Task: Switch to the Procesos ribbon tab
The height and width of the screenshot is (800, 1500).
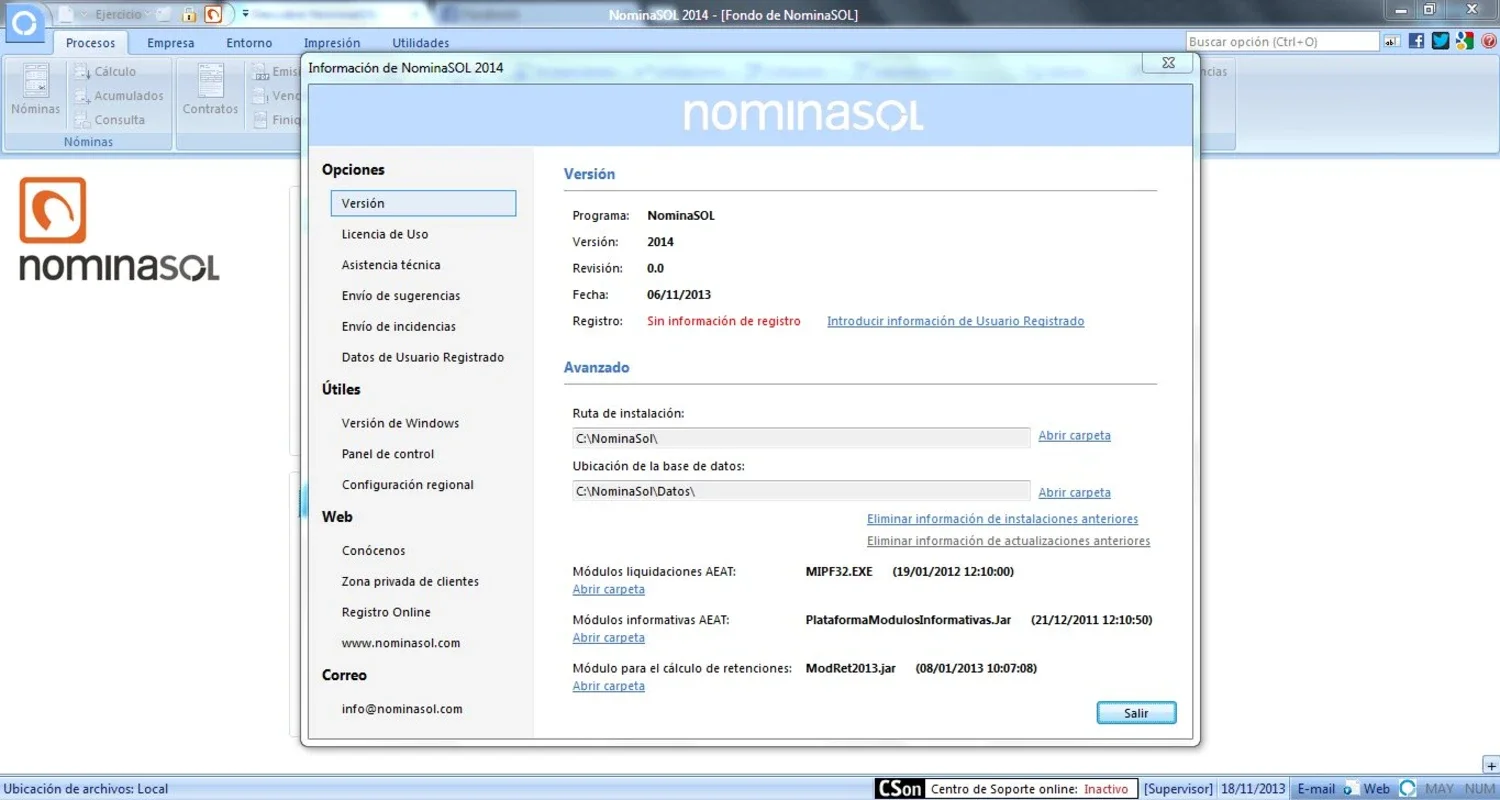Action: pos(90,43)
